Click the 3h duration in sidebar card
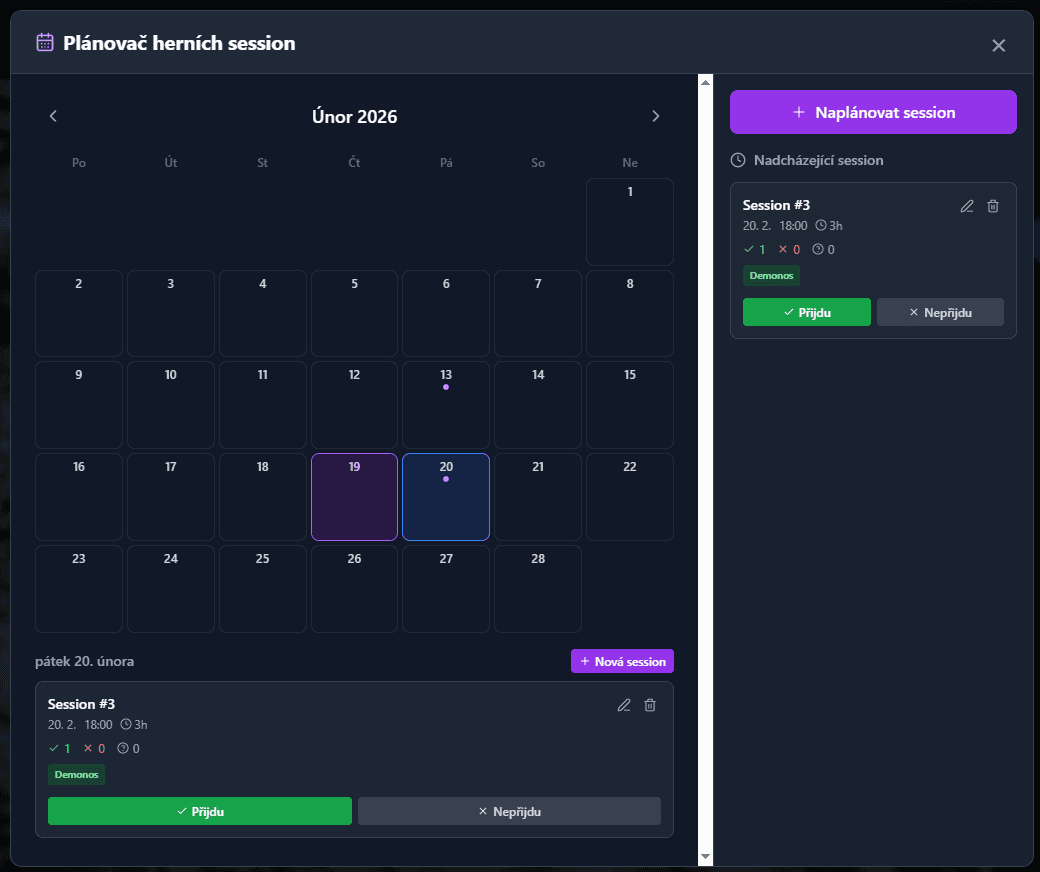The height and width of the screenshot is (872, 1040). (829, 225)
